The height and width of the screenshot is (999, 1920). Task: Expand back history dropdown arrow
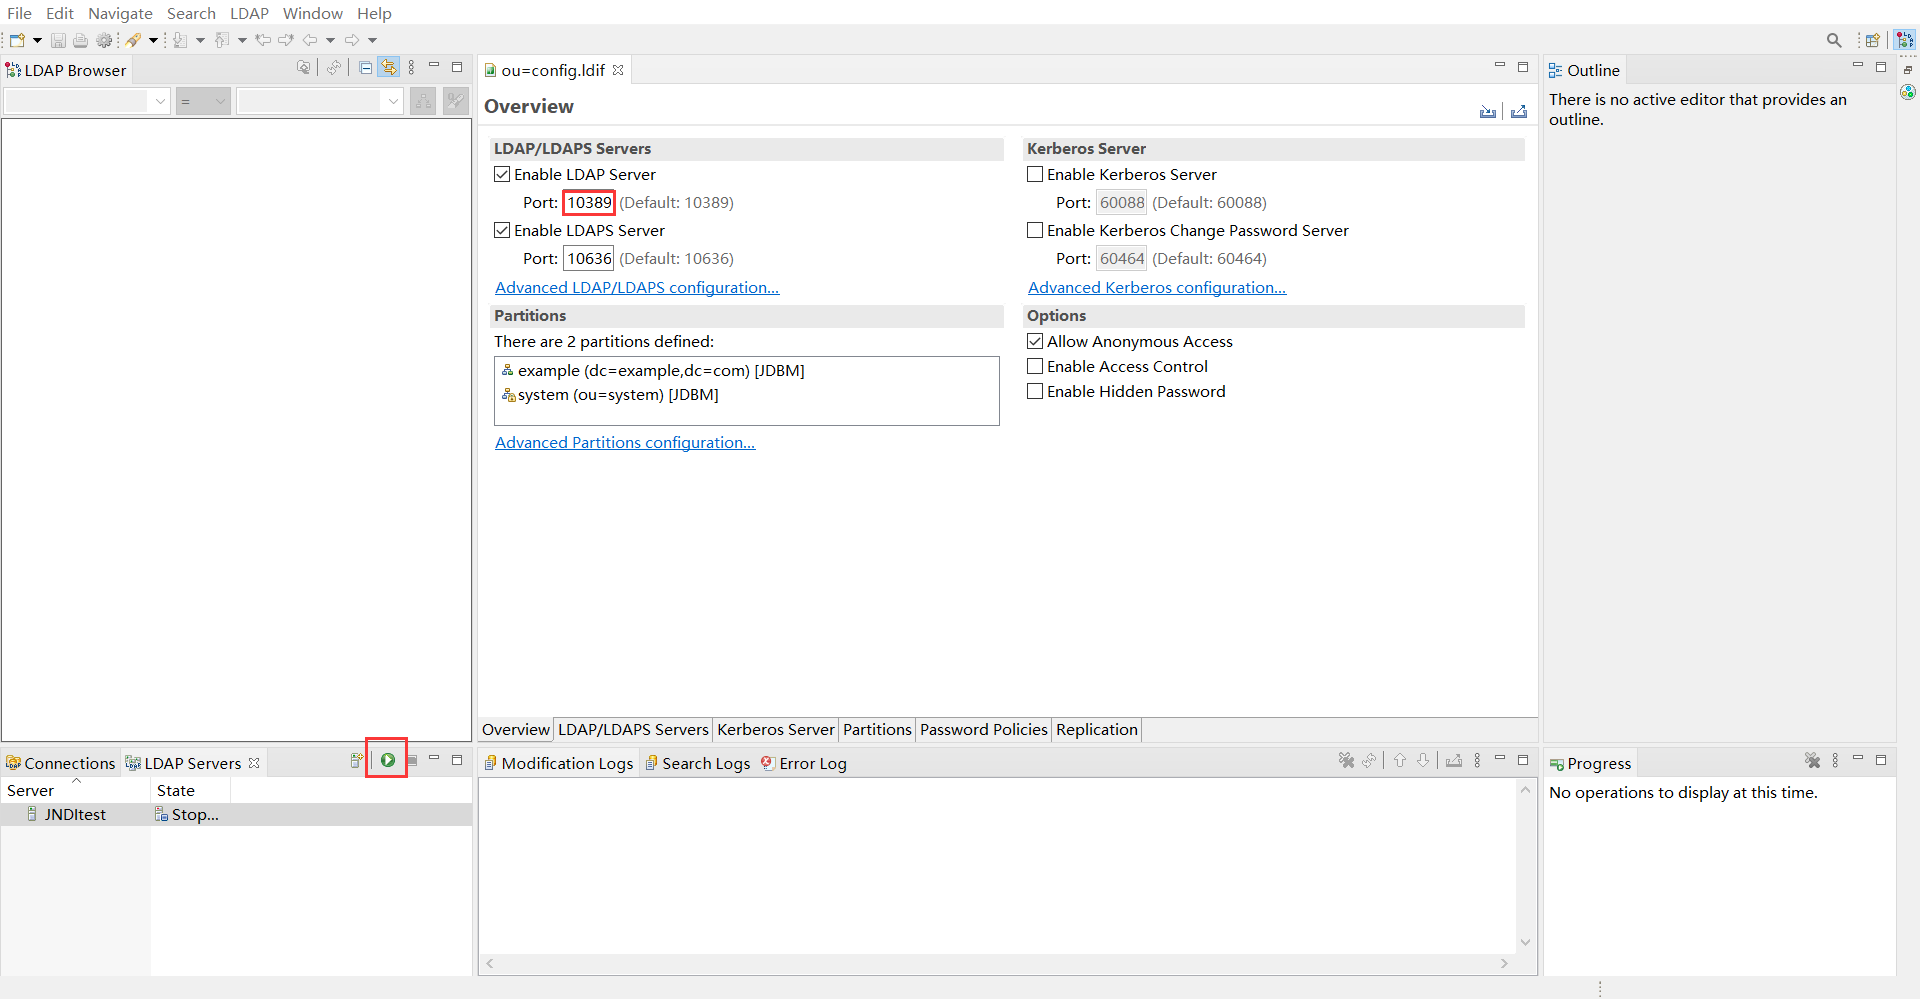(x=330, y=40)
